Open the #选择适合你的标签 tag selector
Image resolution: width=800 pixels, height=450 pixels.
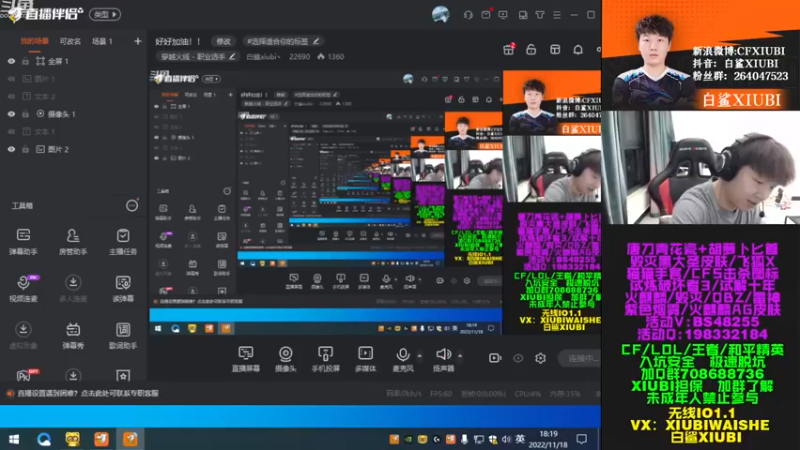[x=283, y=41]
